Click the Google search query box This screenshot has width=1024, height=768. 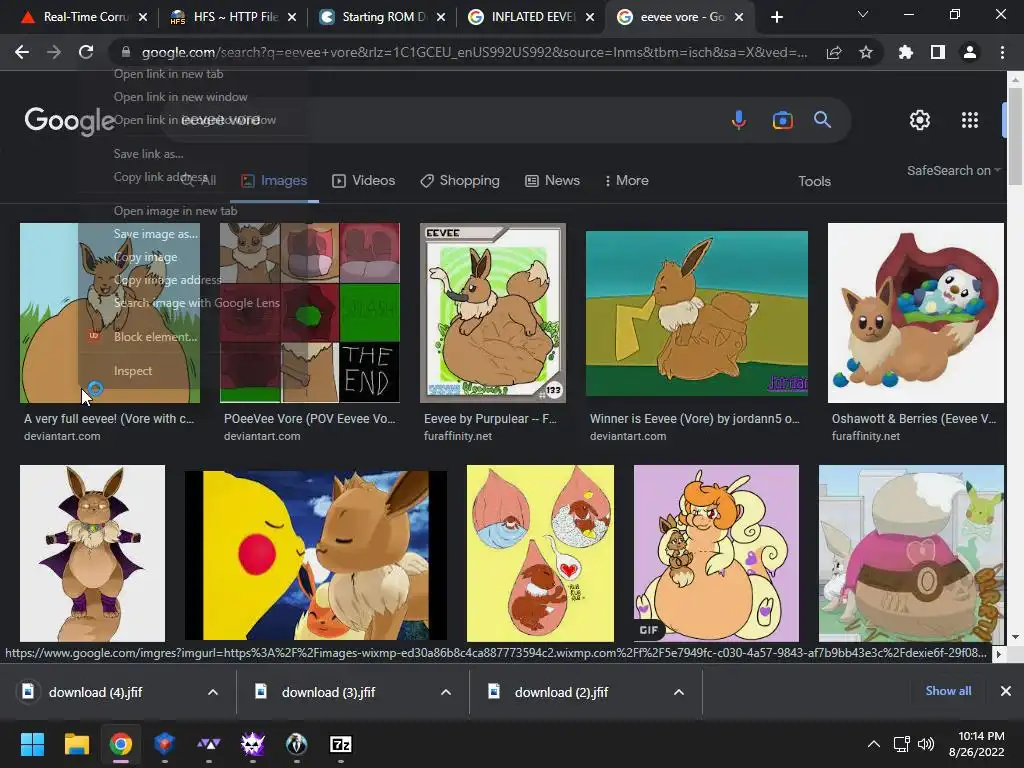(451, 120)
